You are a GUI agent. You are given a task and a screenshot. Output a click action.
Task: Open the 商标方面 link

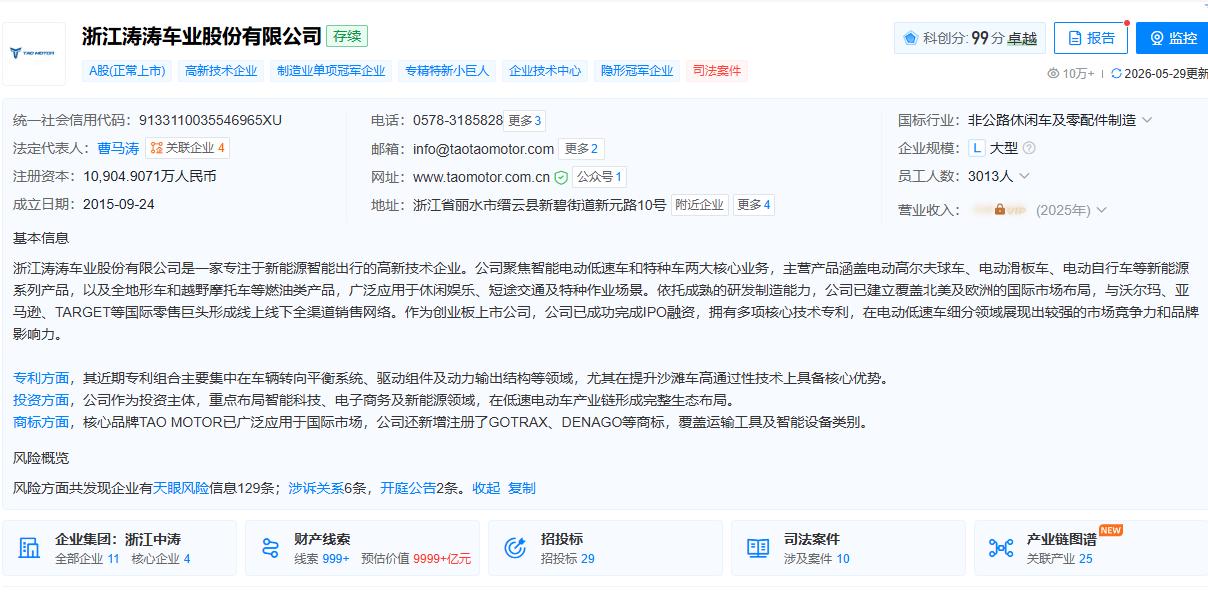(41, 422)
